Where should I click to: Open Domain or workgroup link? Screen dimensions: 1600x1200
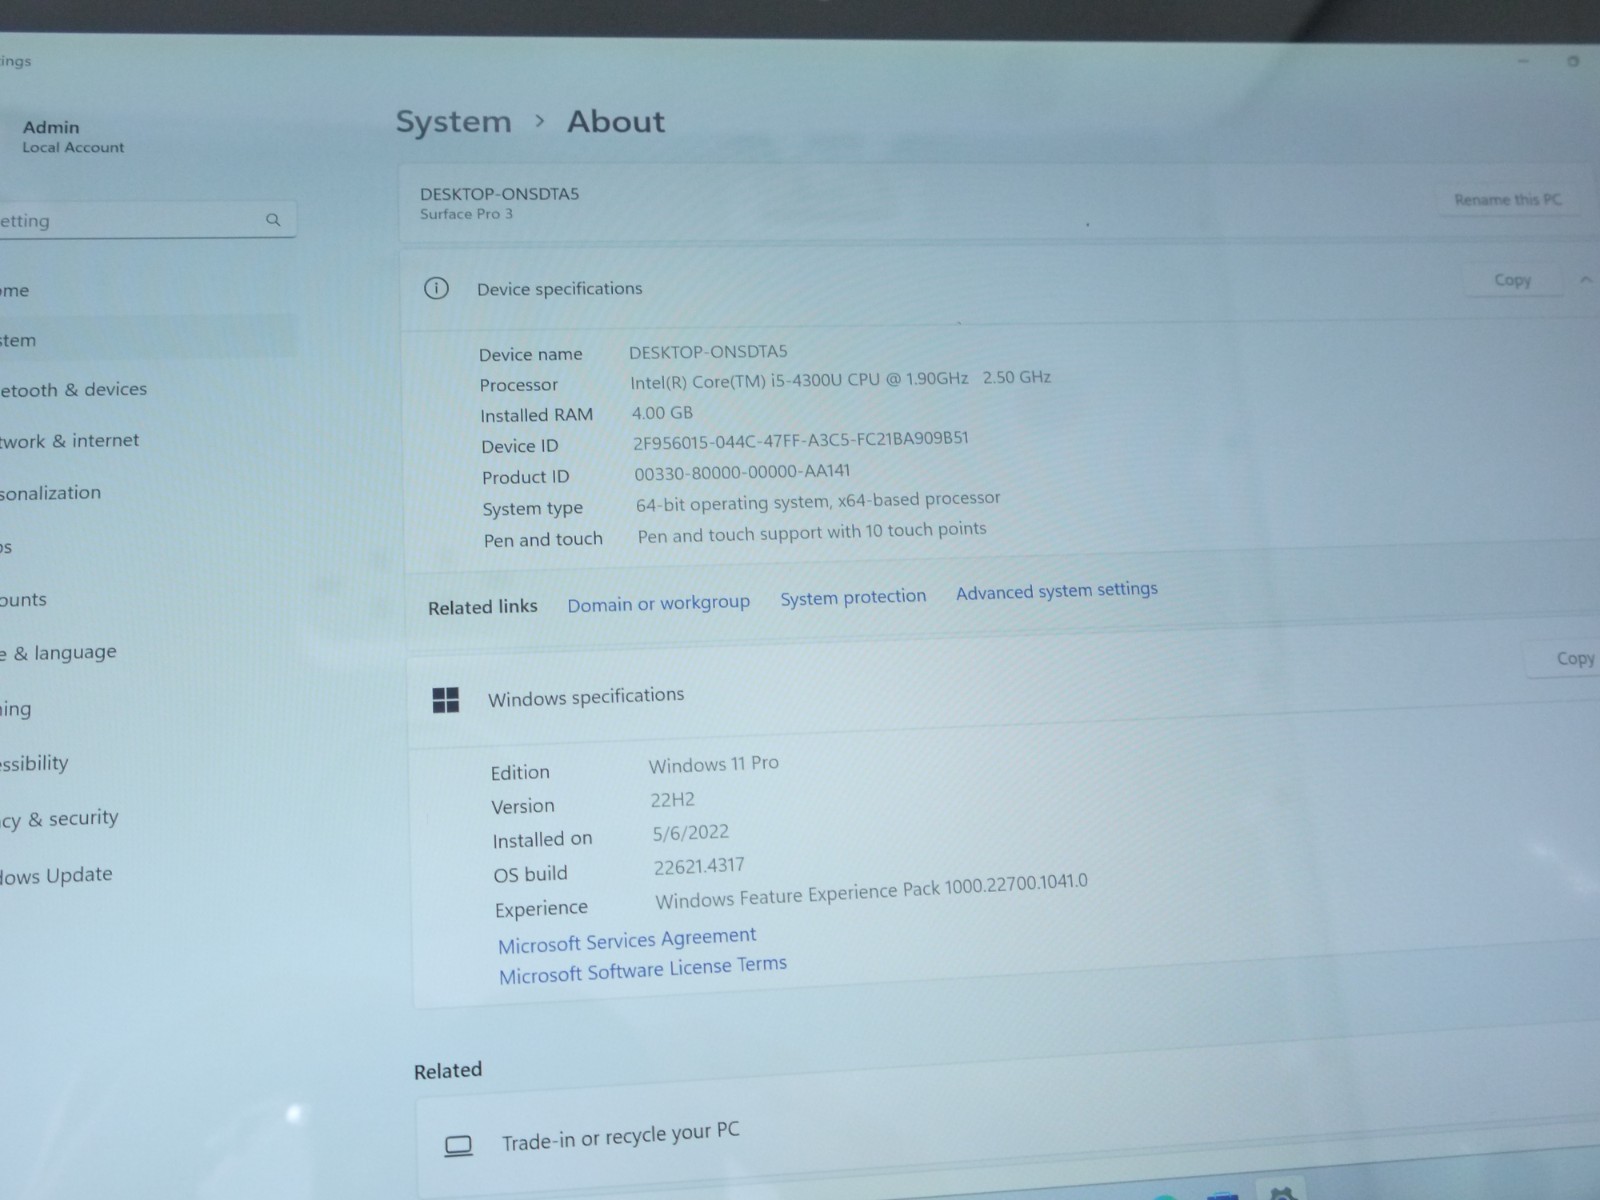pyautogui.click(x=658, y=603)
